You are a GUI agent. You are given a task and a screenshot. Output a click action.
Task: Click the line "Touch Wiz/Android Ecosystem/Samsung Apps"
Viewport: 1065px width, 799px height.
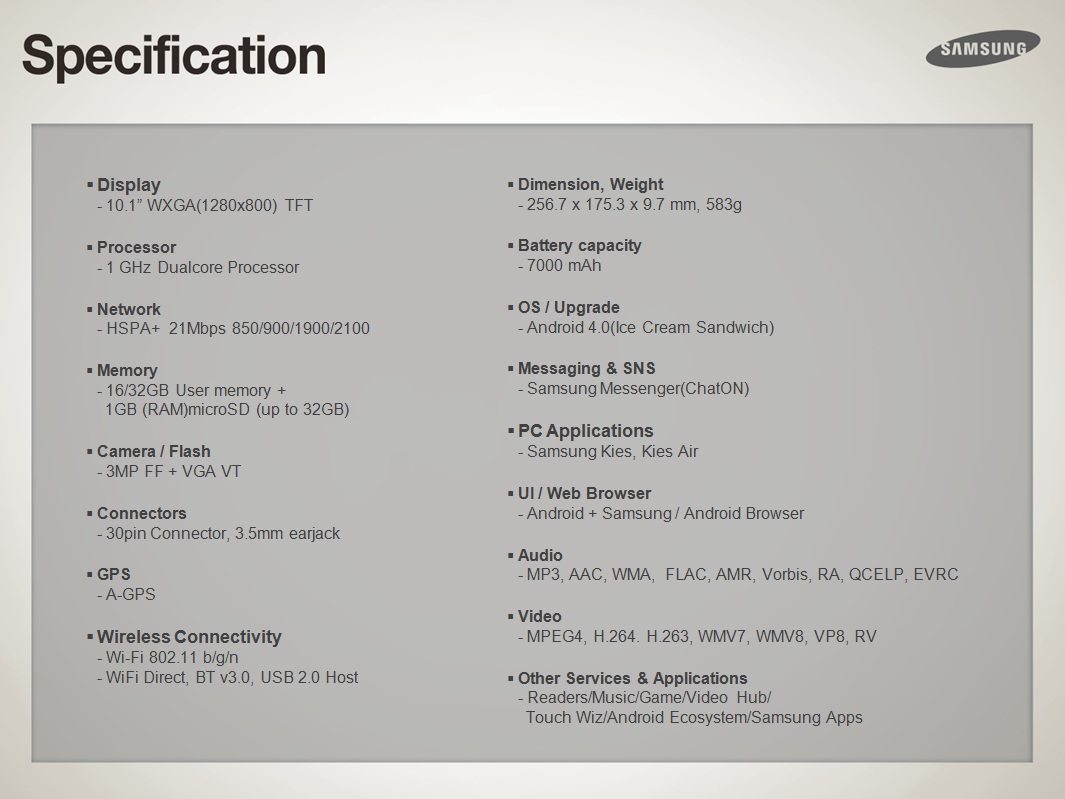point(694,717)
